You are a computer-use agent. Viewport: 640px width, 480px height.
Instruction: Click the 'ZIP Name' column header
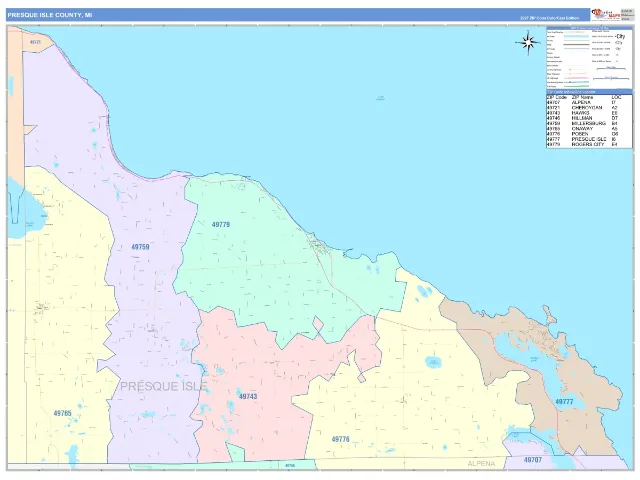tap(582, 98)
